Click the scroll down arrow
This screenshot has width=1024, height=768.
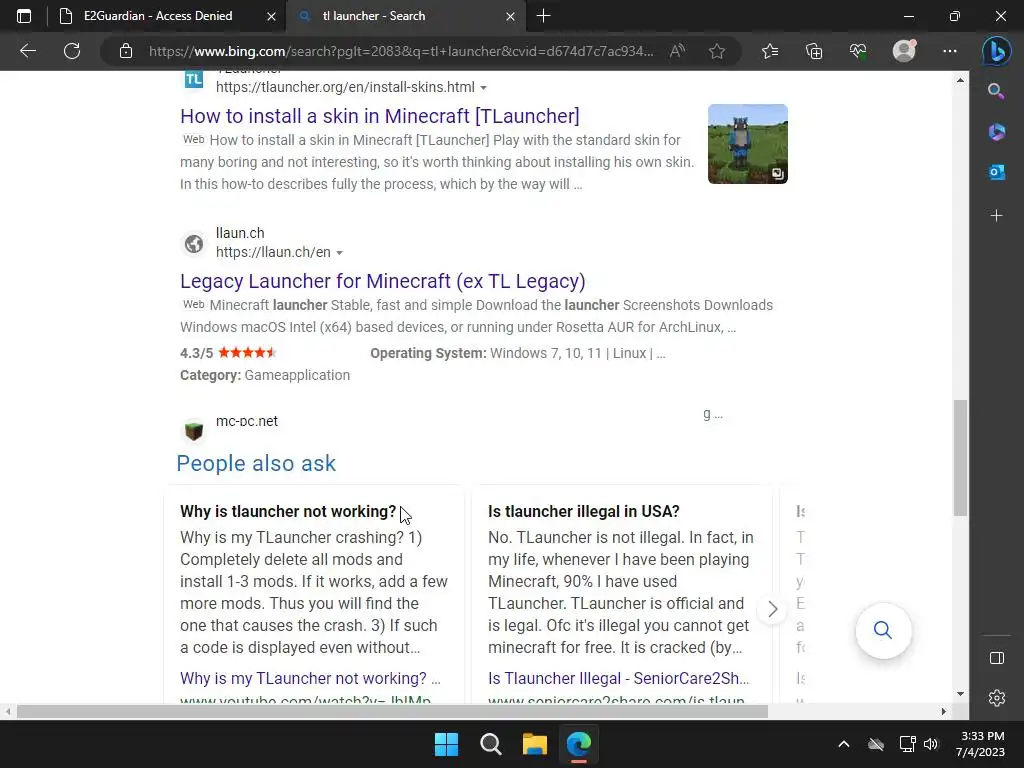tap(960, 694)
